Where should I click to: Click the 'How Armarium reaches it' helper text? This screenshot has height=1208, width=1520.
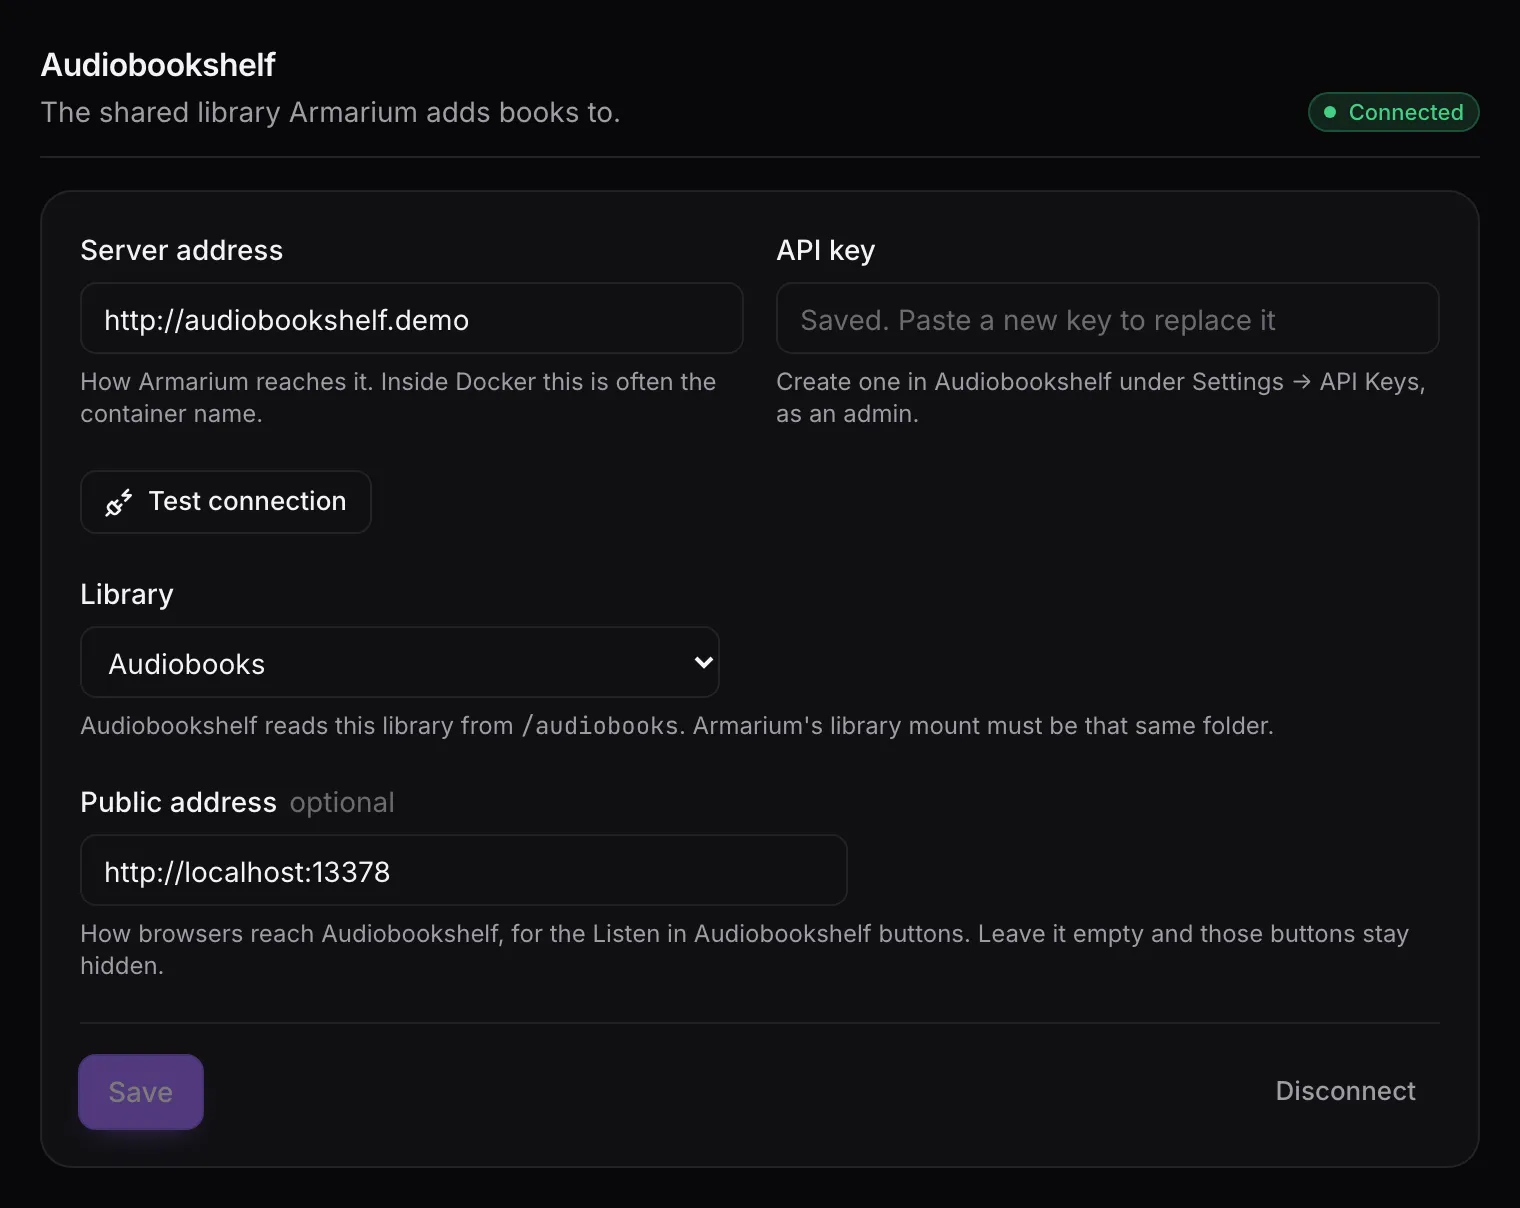pyautogui.click(x=398, y=398)
